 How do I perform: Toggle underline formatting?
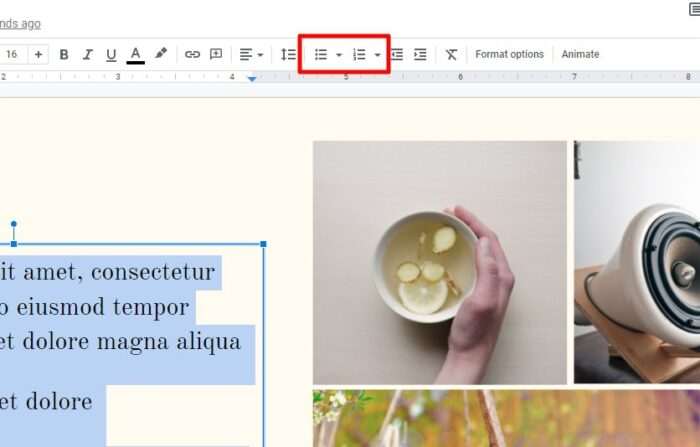coord(111,54)
